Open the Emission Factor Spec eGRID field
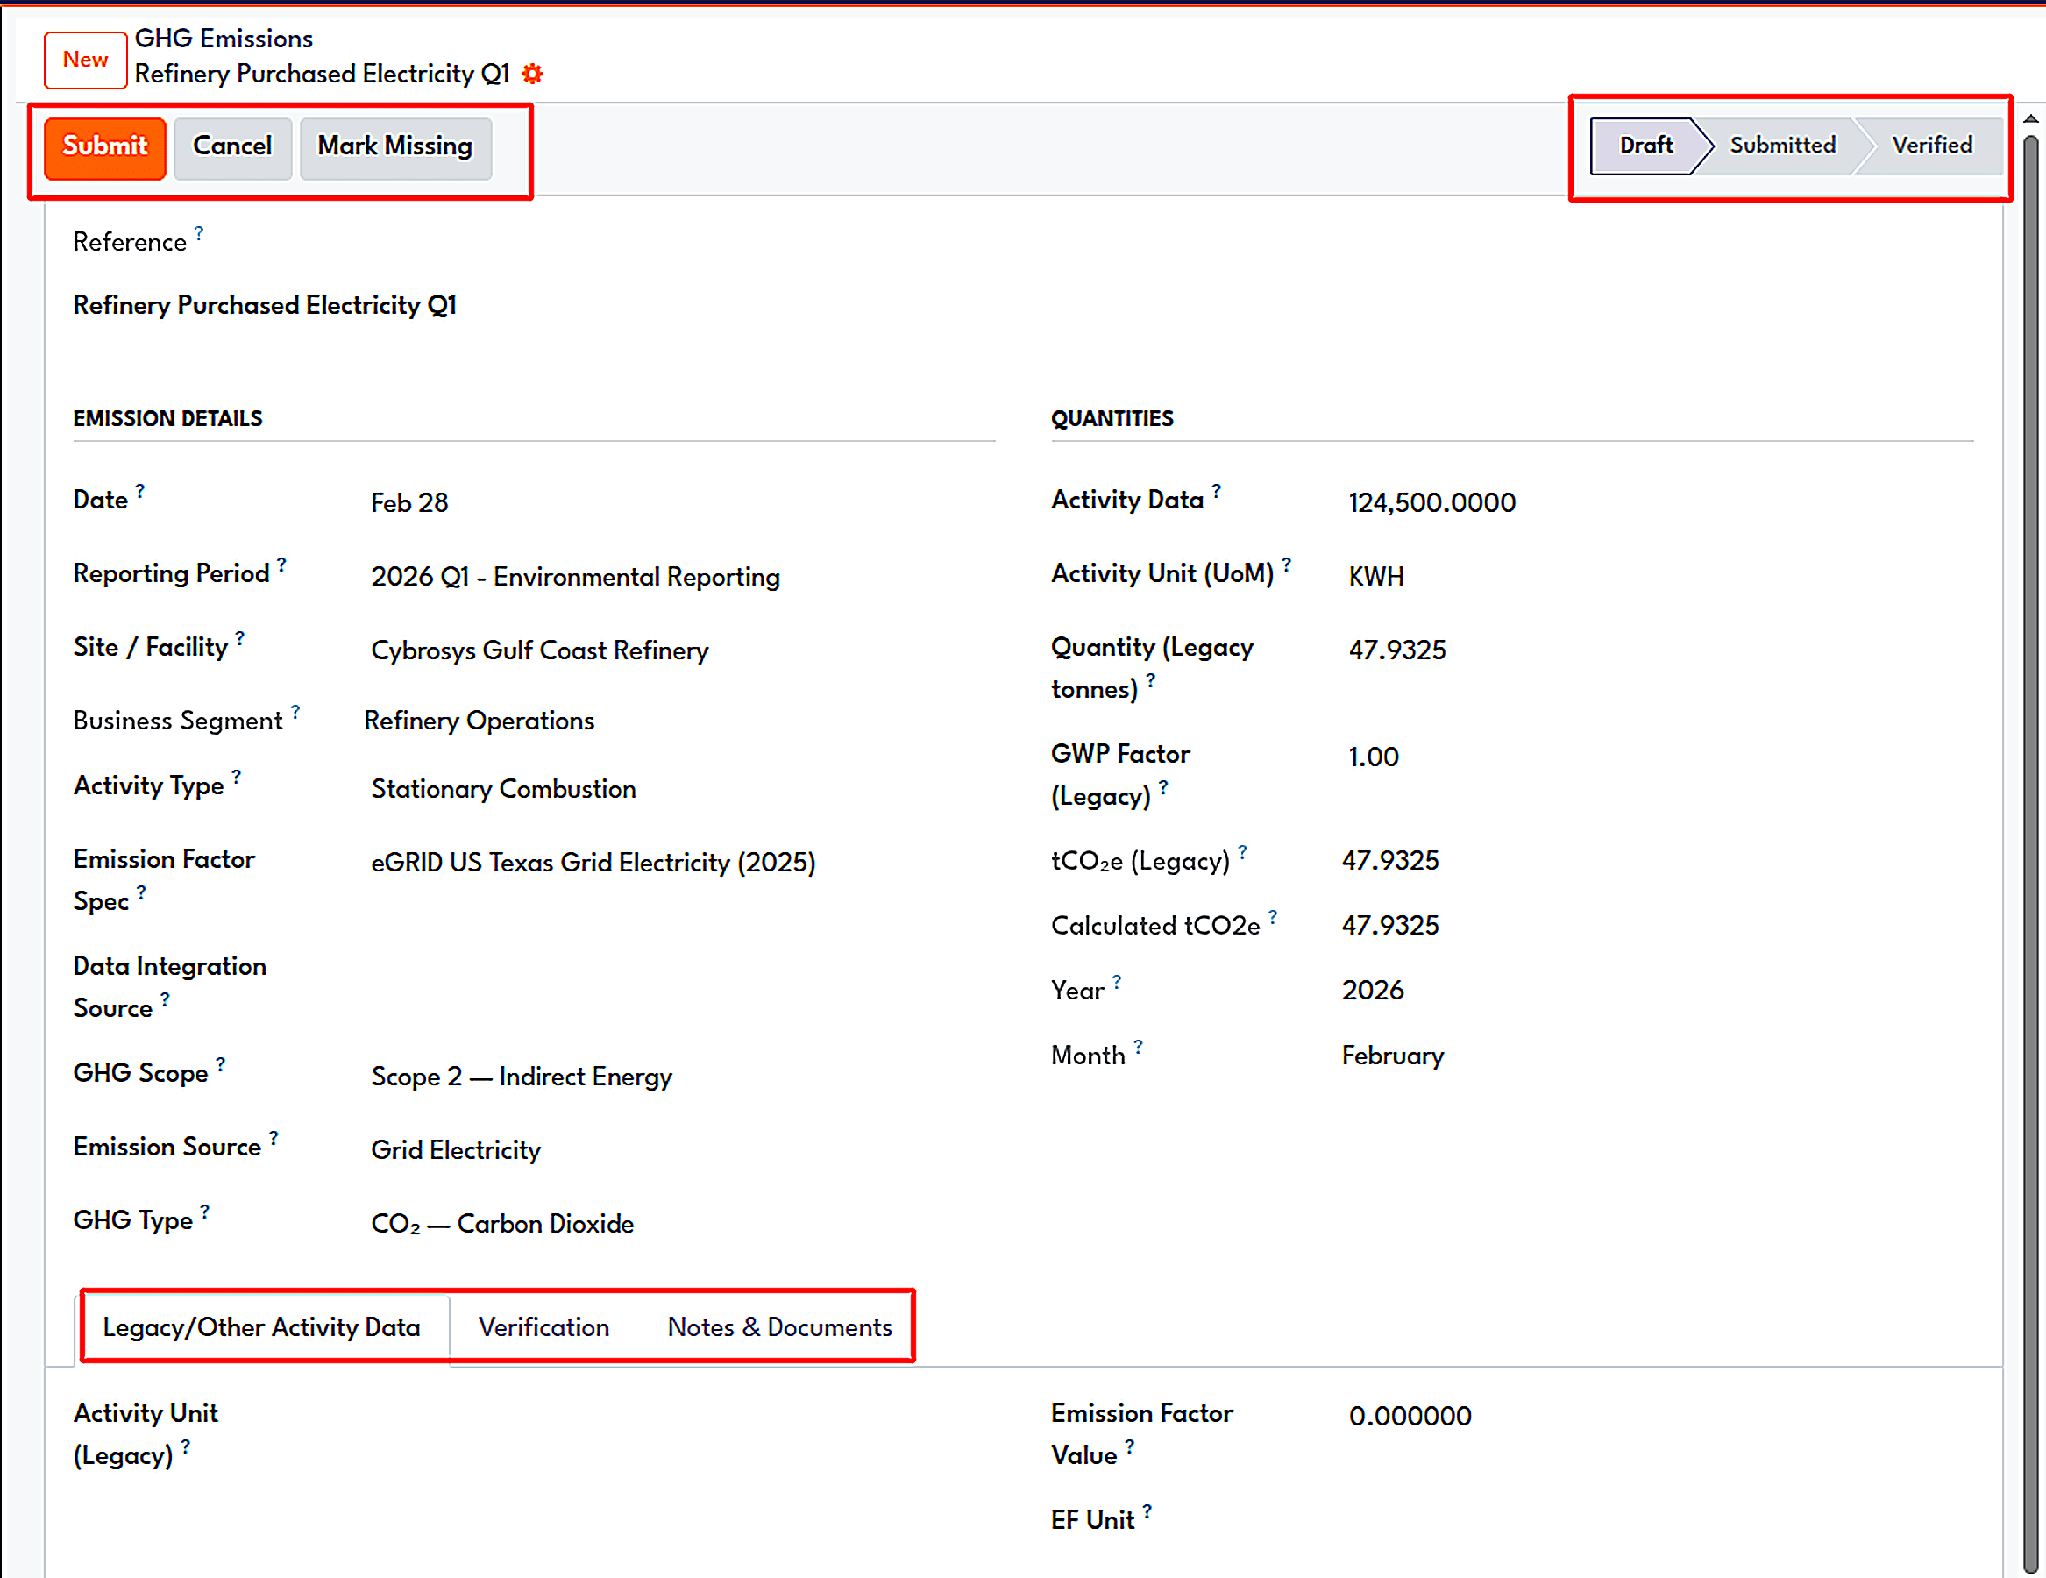 point(593,863)
